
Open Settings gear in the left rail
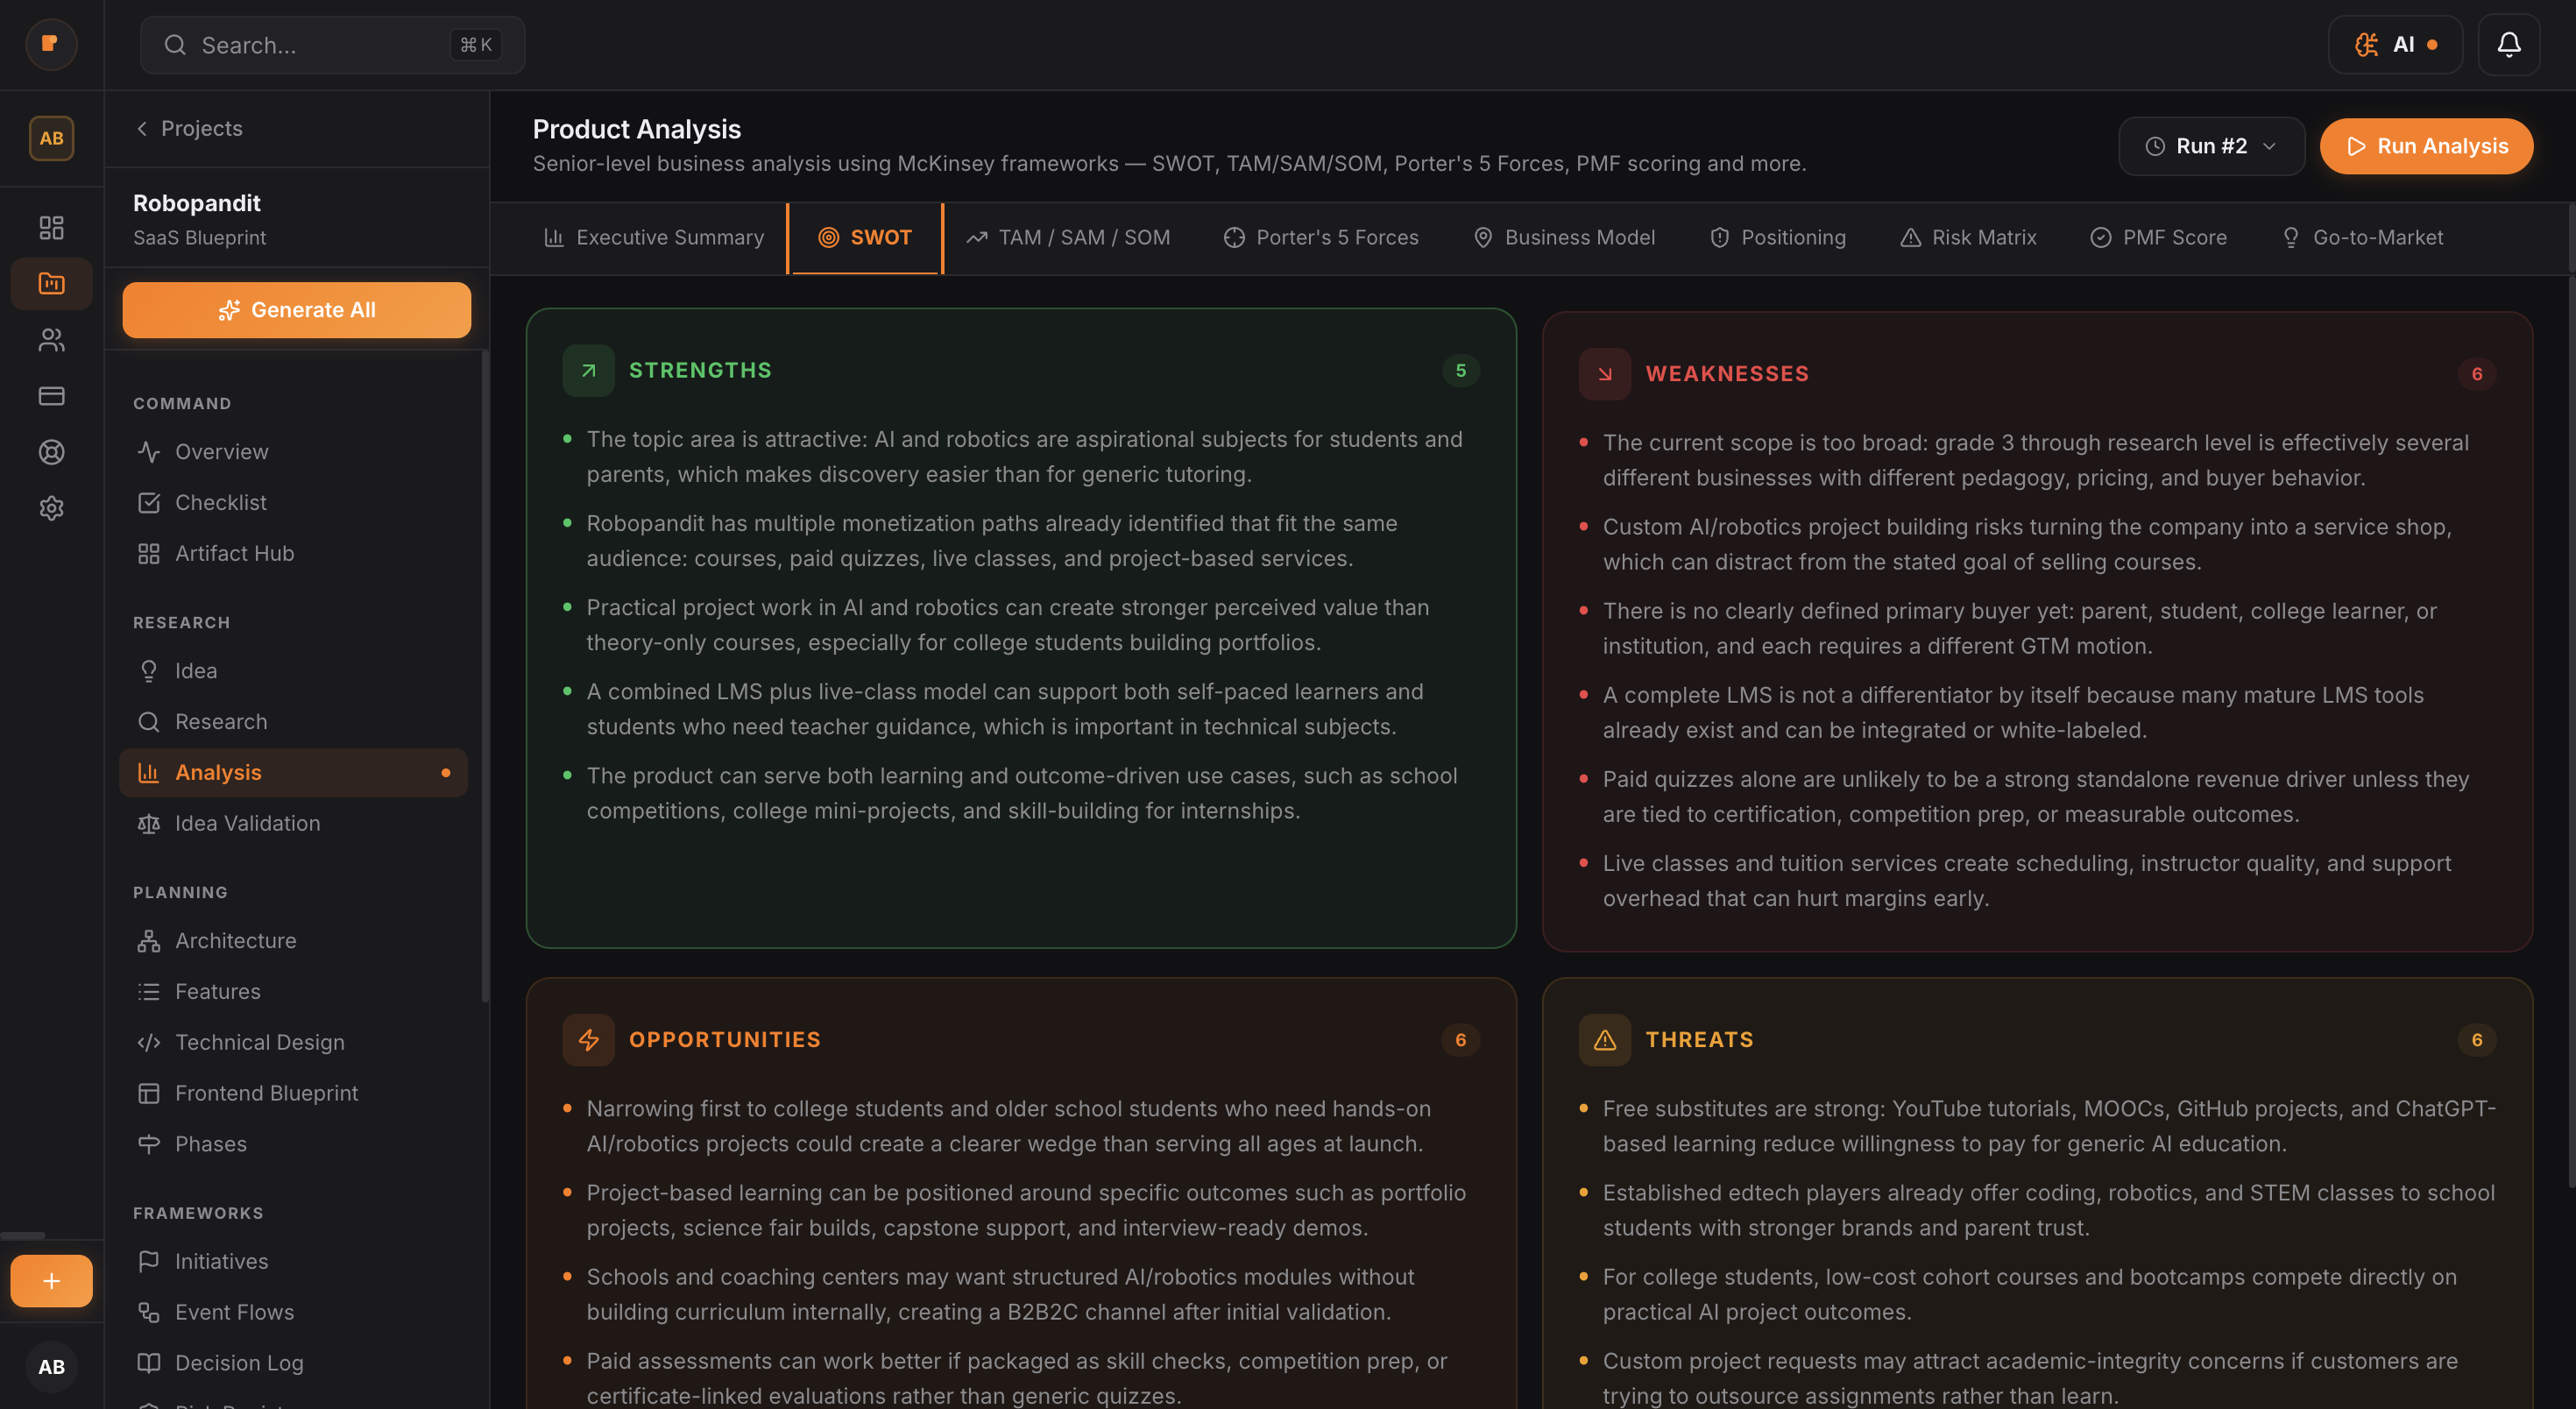click(x=51, y=508)
